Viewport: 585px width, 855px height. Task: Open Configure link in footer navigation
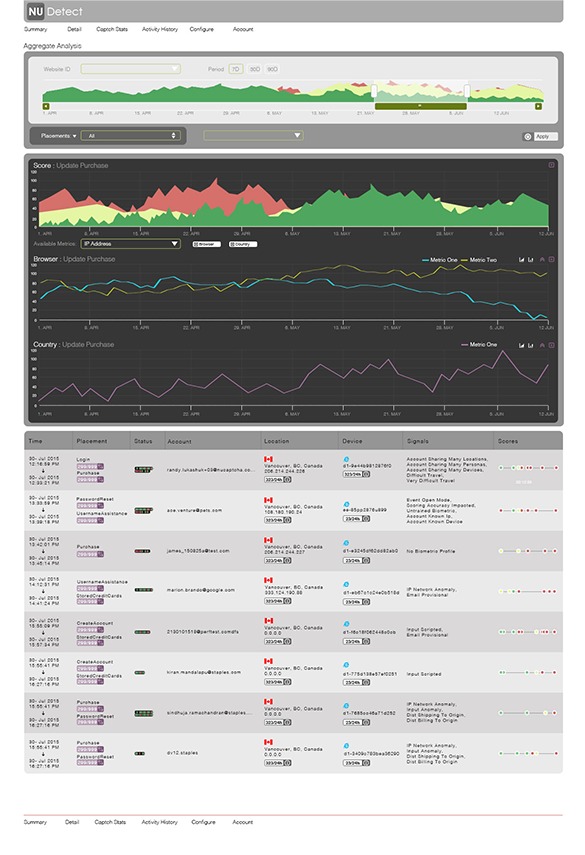203,822
